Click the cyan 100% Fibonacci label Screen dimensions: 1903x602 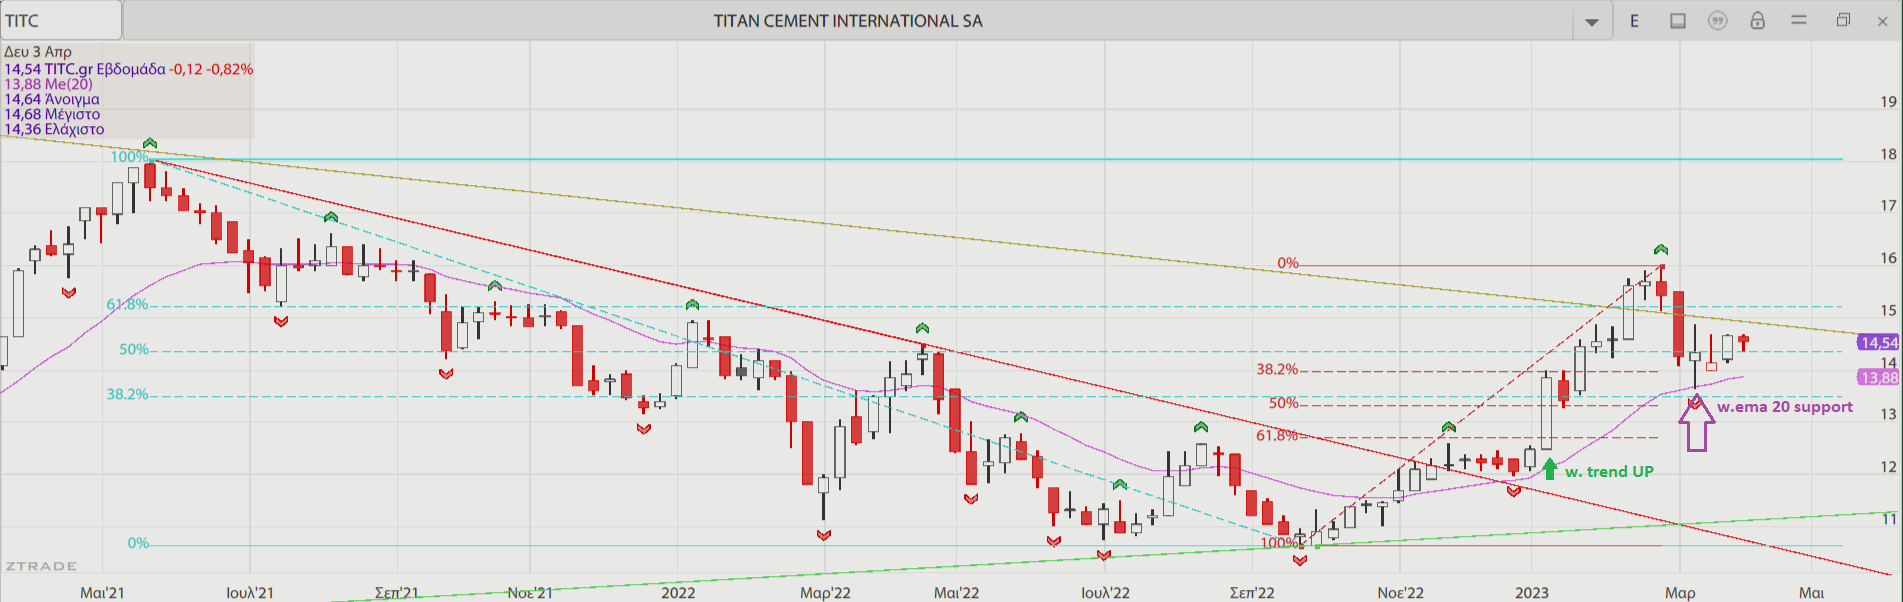click(x=129, y=157)
